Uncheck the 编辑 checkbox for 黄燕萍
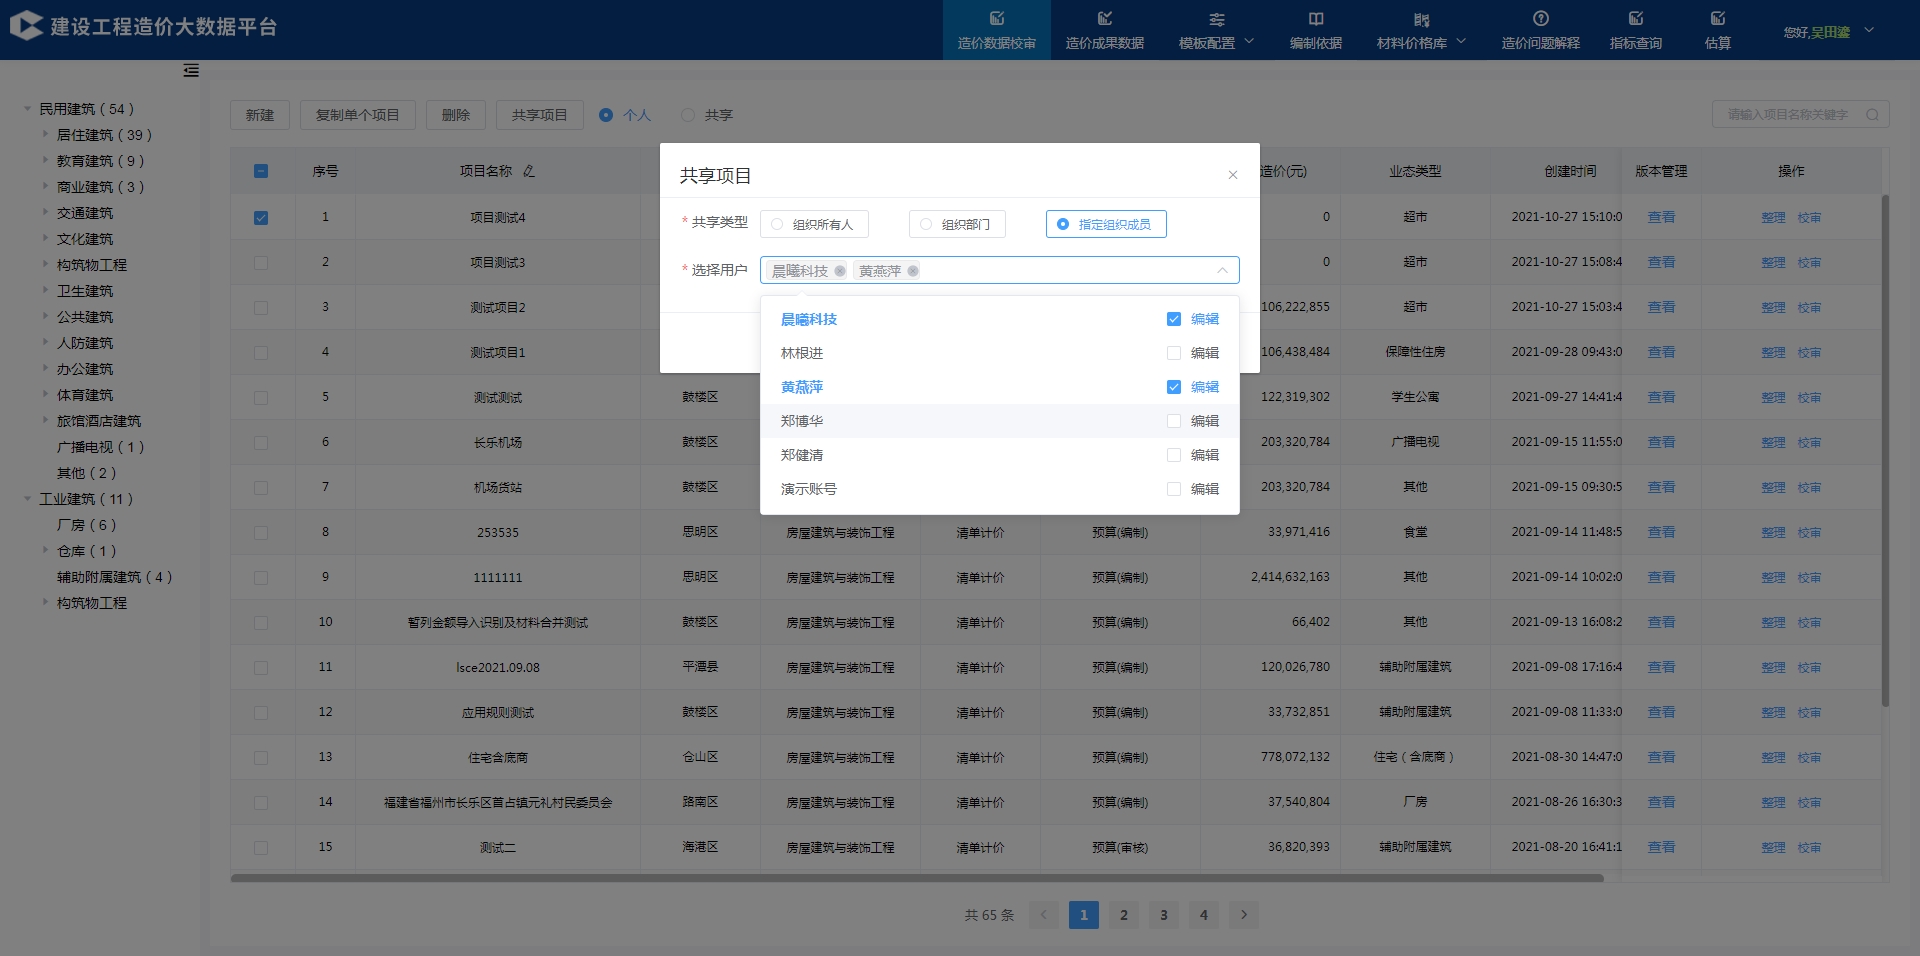 (1174, 387)
